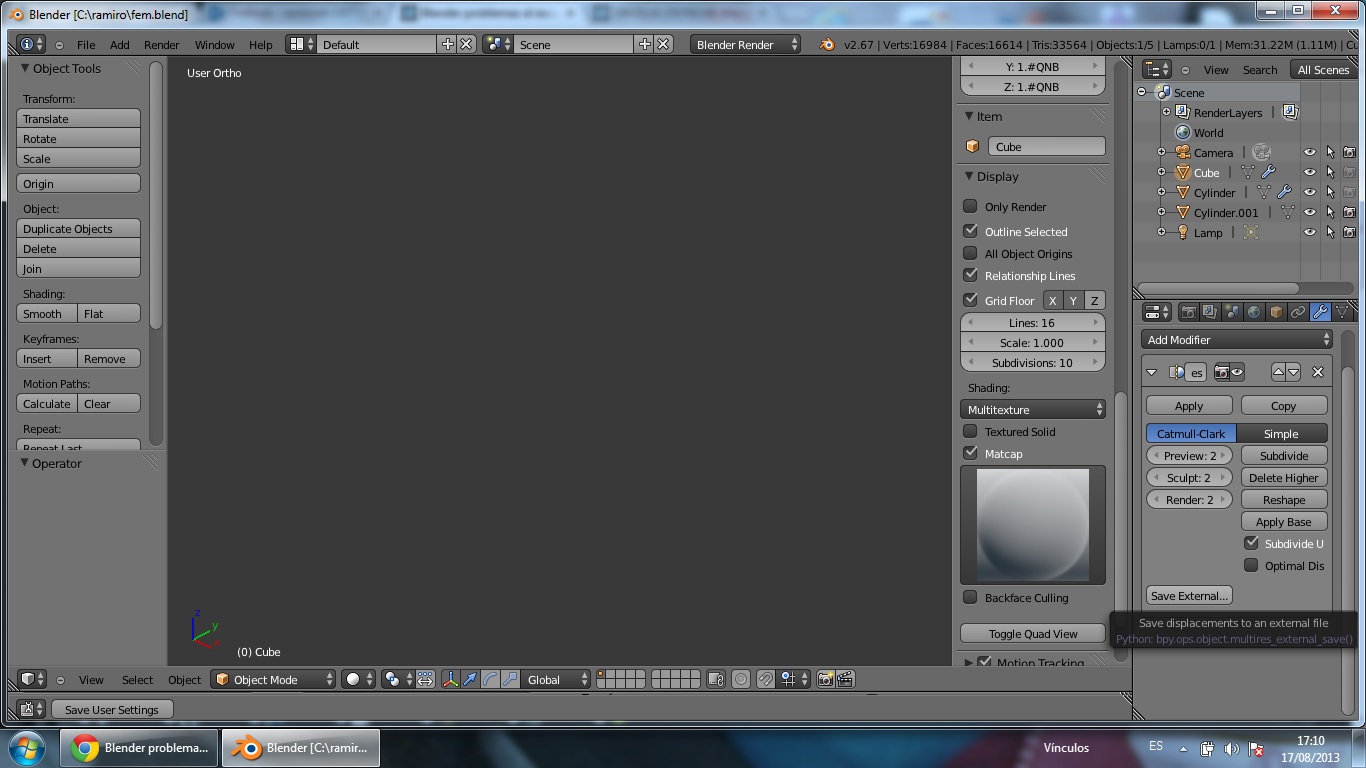
Task: Toggle renderability camera icon for Cylinder.001
Action: pyautogui.click(x=1349, y=212)
